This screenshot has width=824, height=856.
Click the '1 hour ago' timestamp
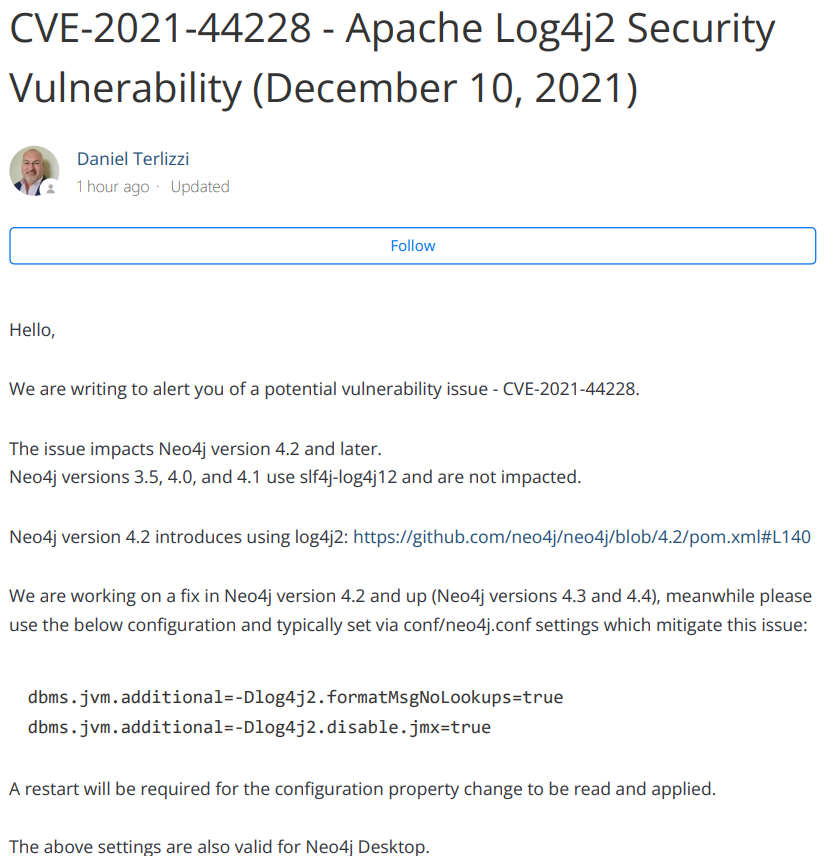(x=112, y=187)
